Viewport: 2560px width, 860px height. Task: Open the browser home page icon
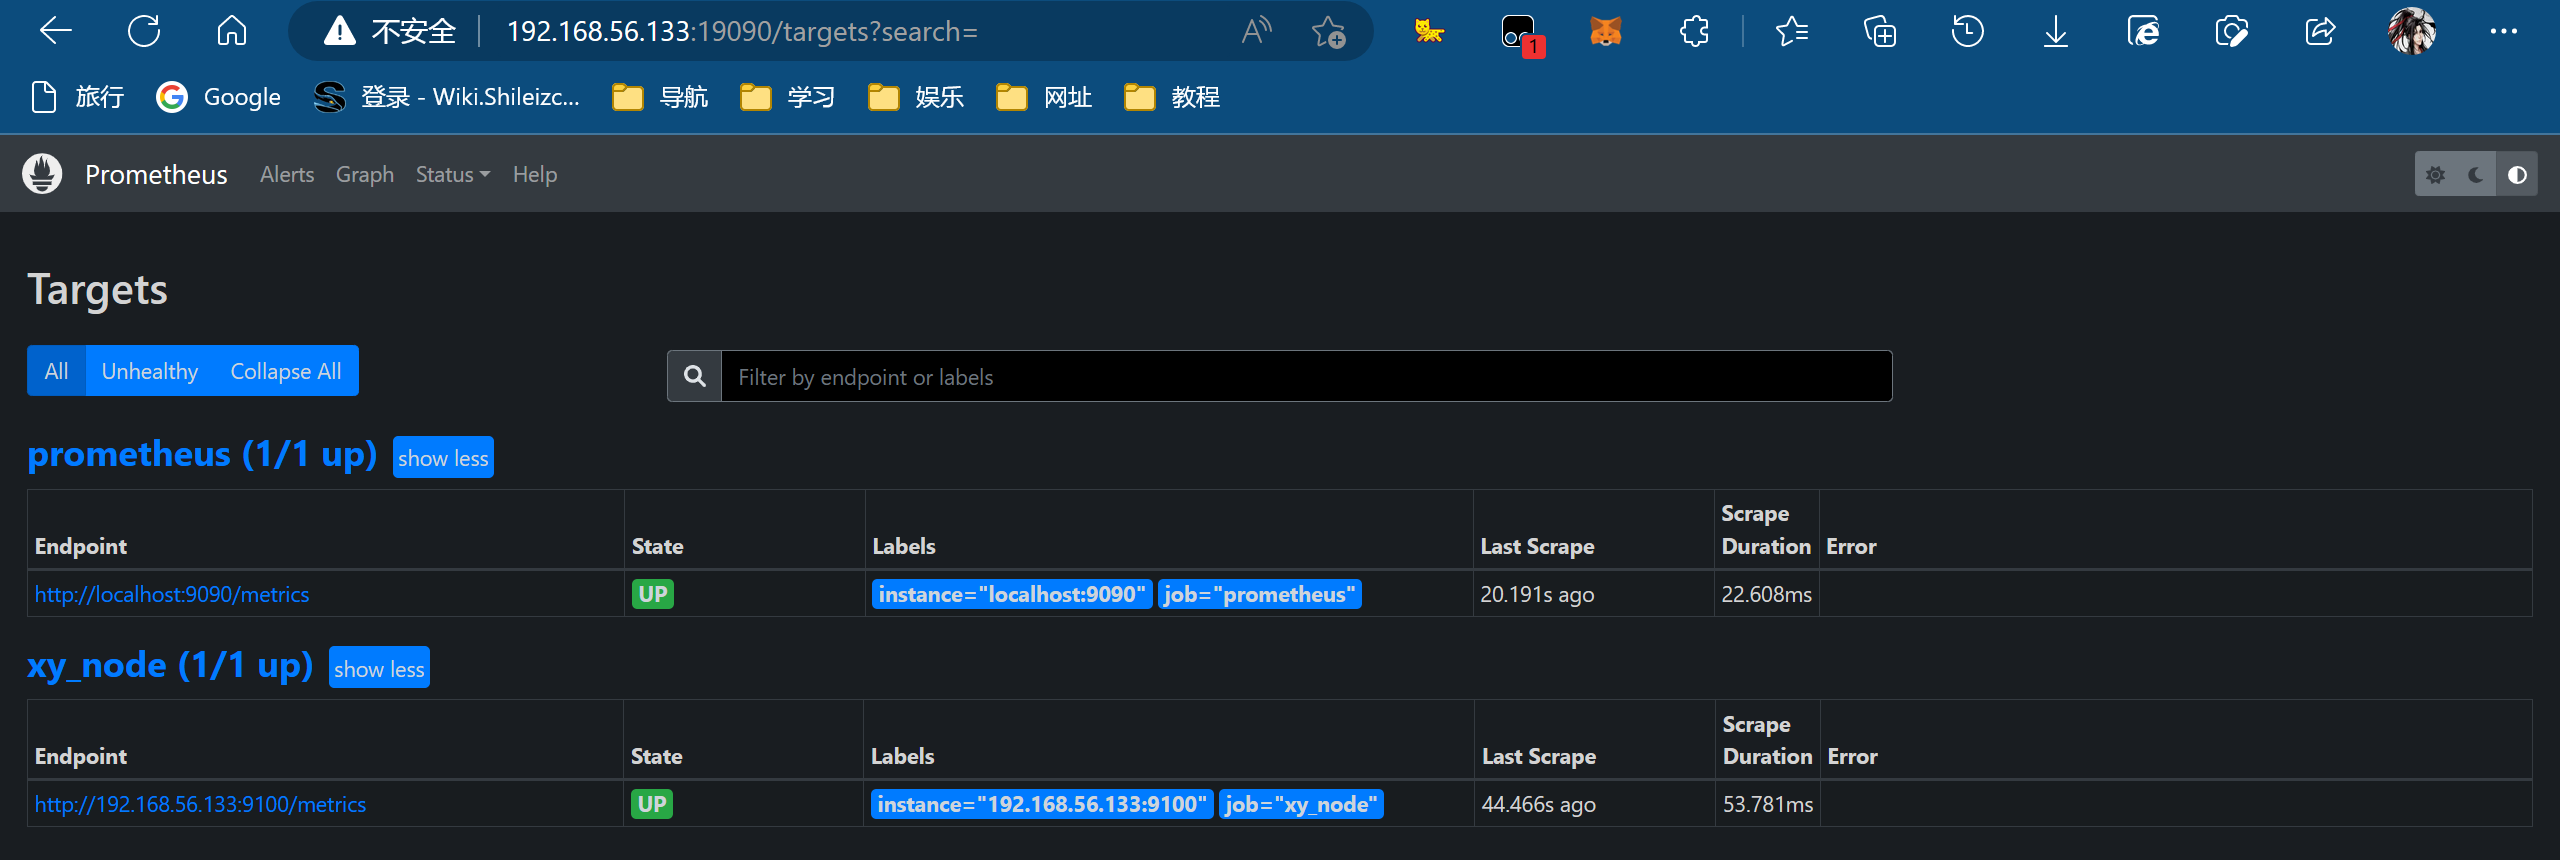[x=231, y=32]
